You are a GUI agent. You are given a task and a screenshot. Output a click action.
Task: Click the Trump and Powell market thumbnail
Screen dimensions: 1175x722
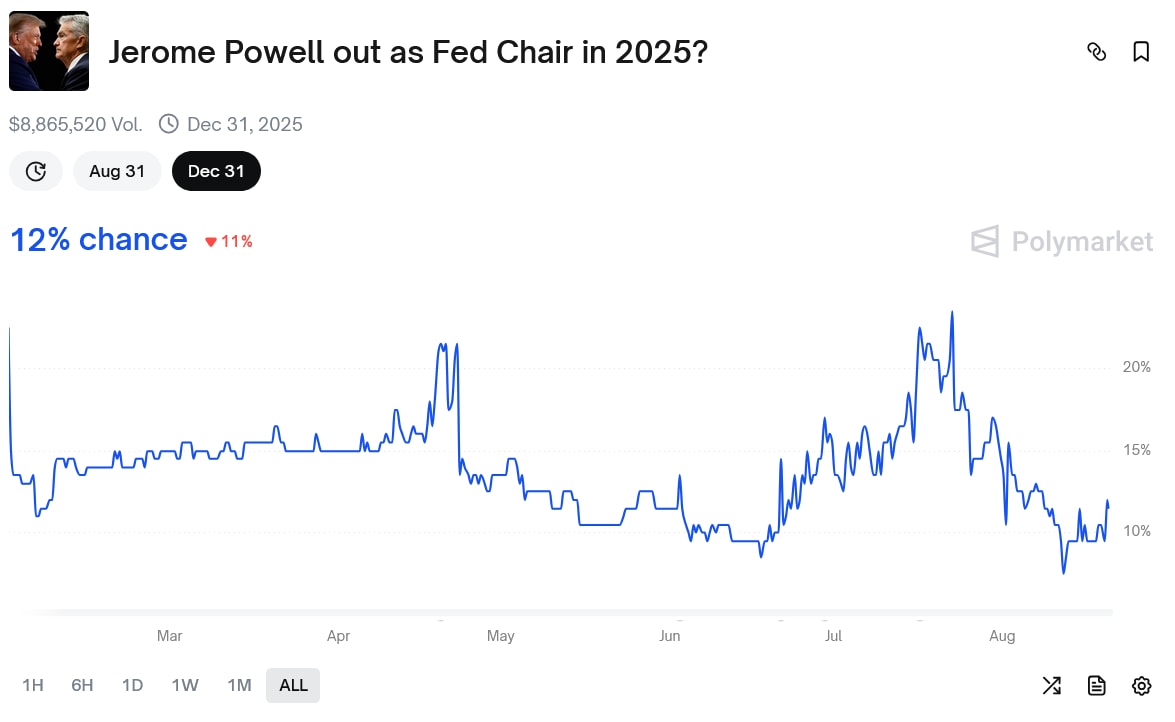pyautogui.click(x=49, y=52)
